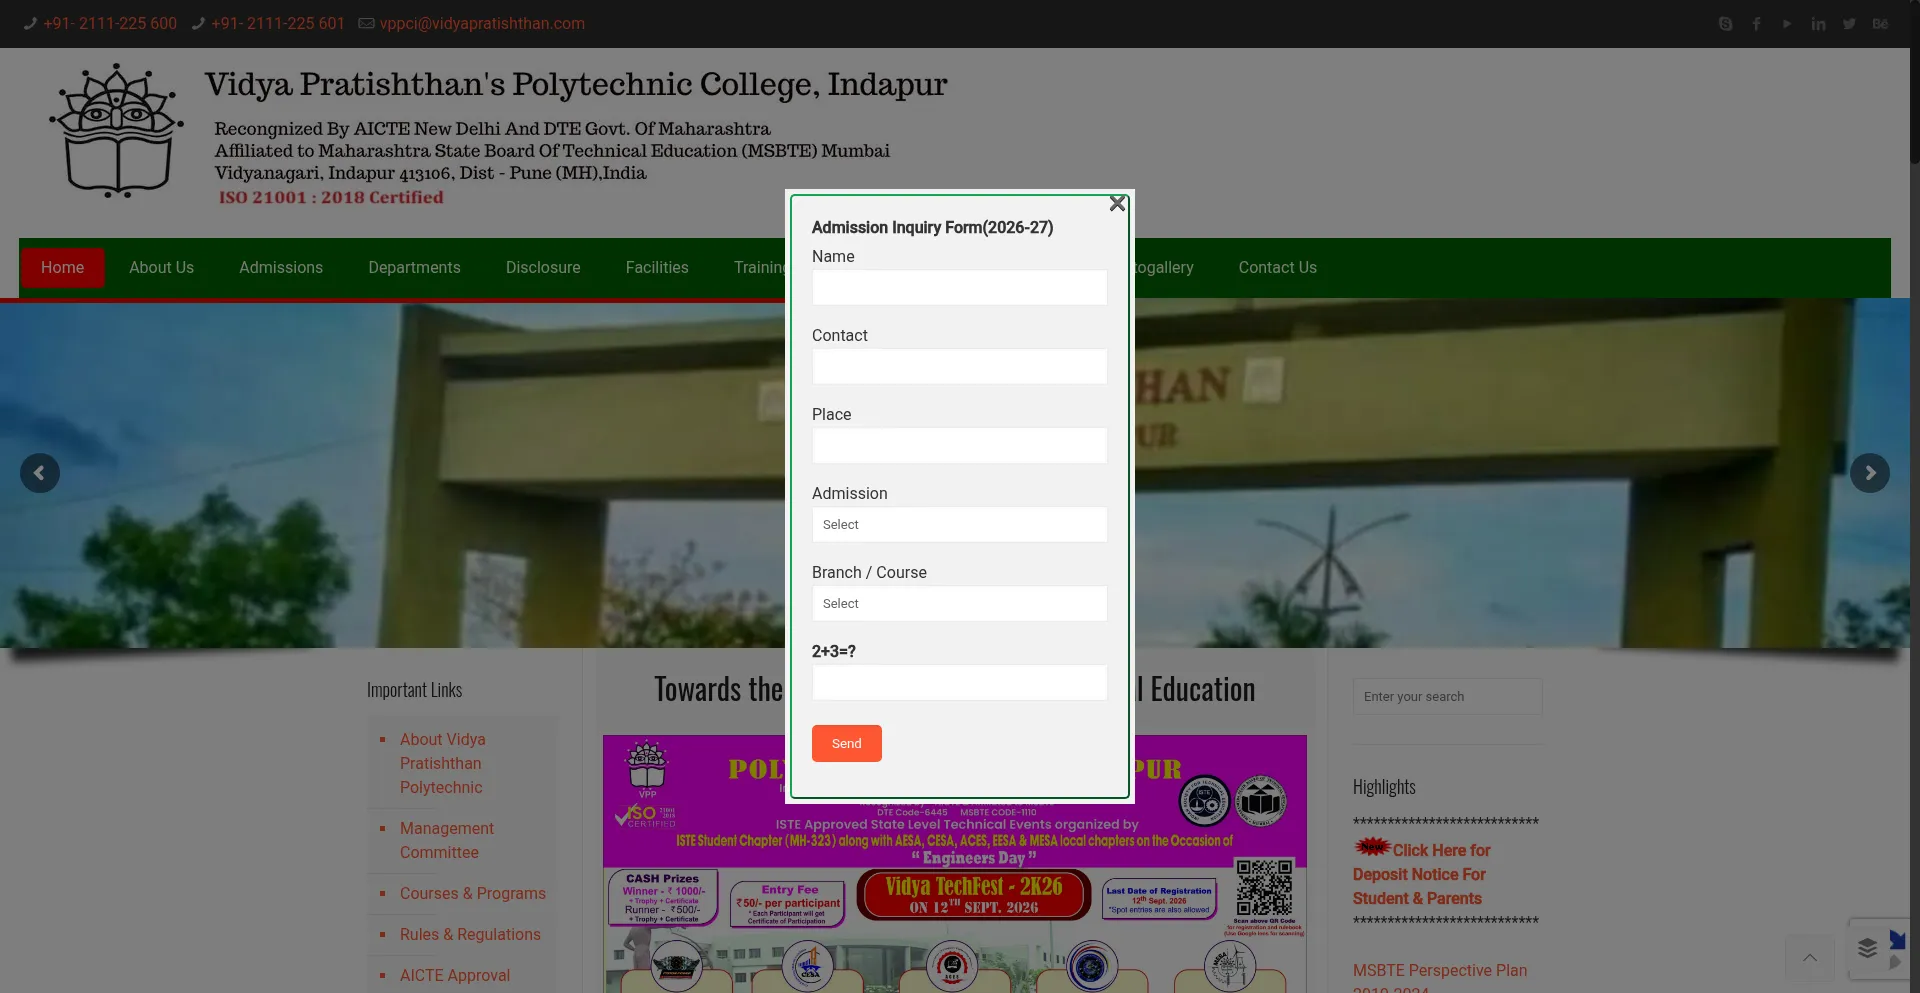Click the Name input field
1920x993 pixels.
pos(959,287)
